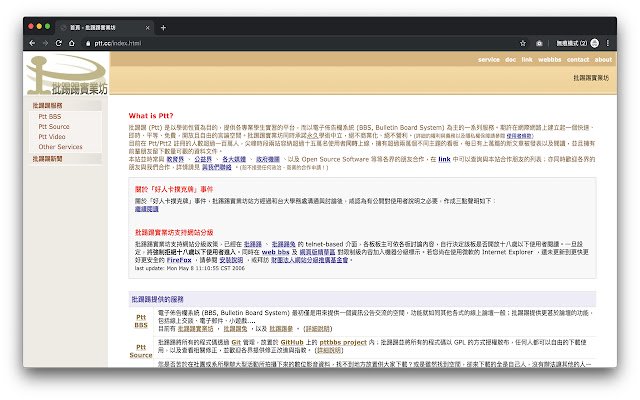Open the doc link in the top navigation
This screenshot has width=640, height=400.
point(511,60)
